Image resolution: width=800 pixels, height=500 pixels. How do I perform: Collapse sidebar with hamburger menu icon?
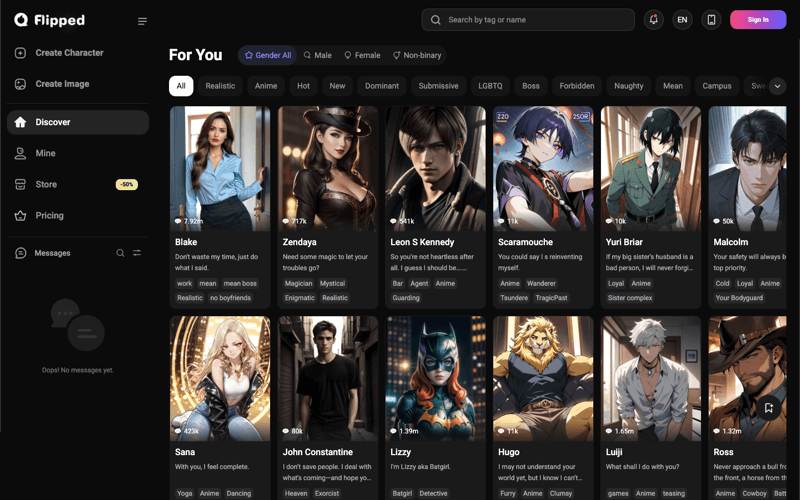(142, 21)
